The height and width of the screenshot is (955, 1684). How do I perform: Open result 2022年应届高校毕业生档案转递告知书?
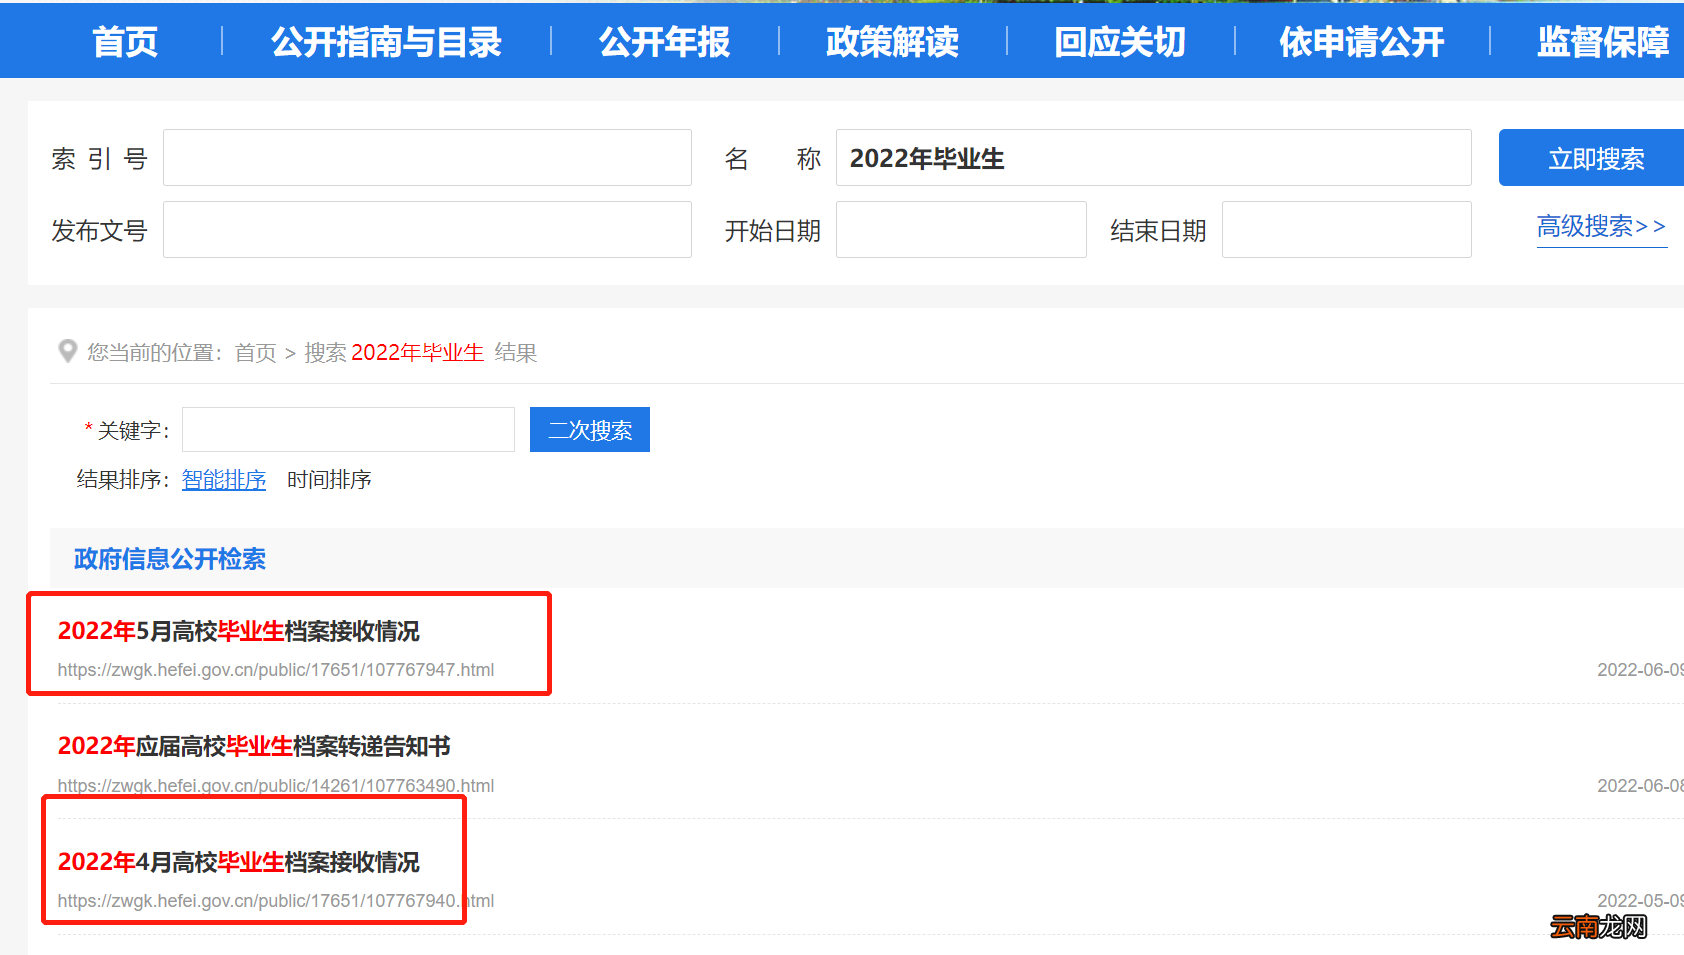pyautogui.click(x=254, y=746)
